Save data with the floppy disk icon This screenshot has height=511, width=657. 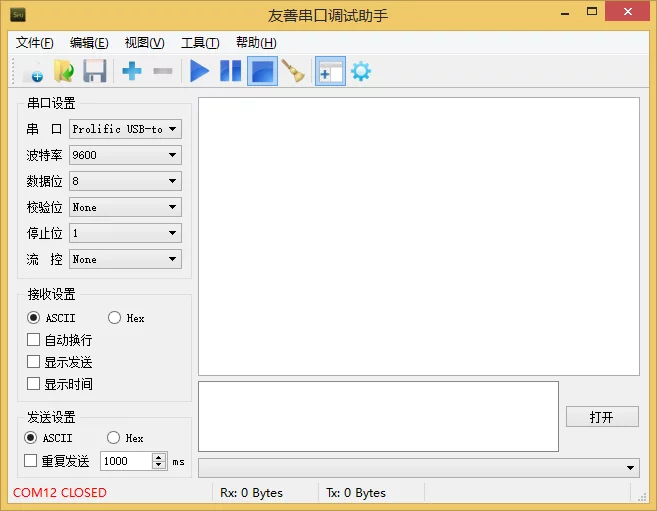click(95, 72)
